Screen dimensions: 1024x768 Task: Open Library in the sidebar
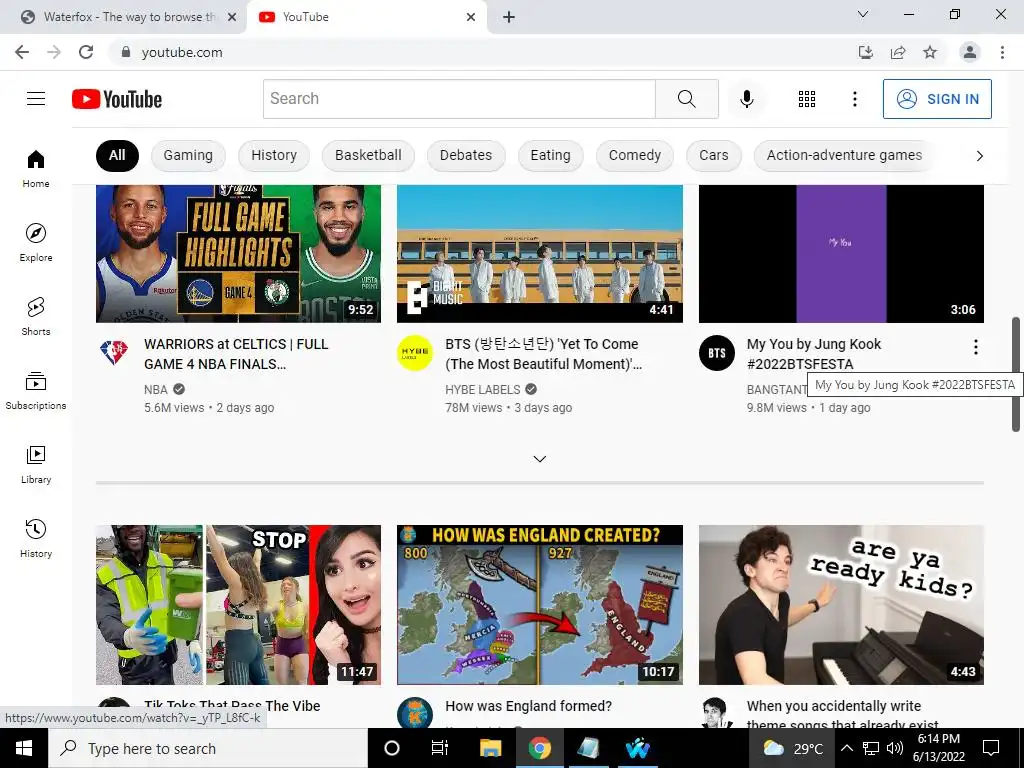point(36,464)
